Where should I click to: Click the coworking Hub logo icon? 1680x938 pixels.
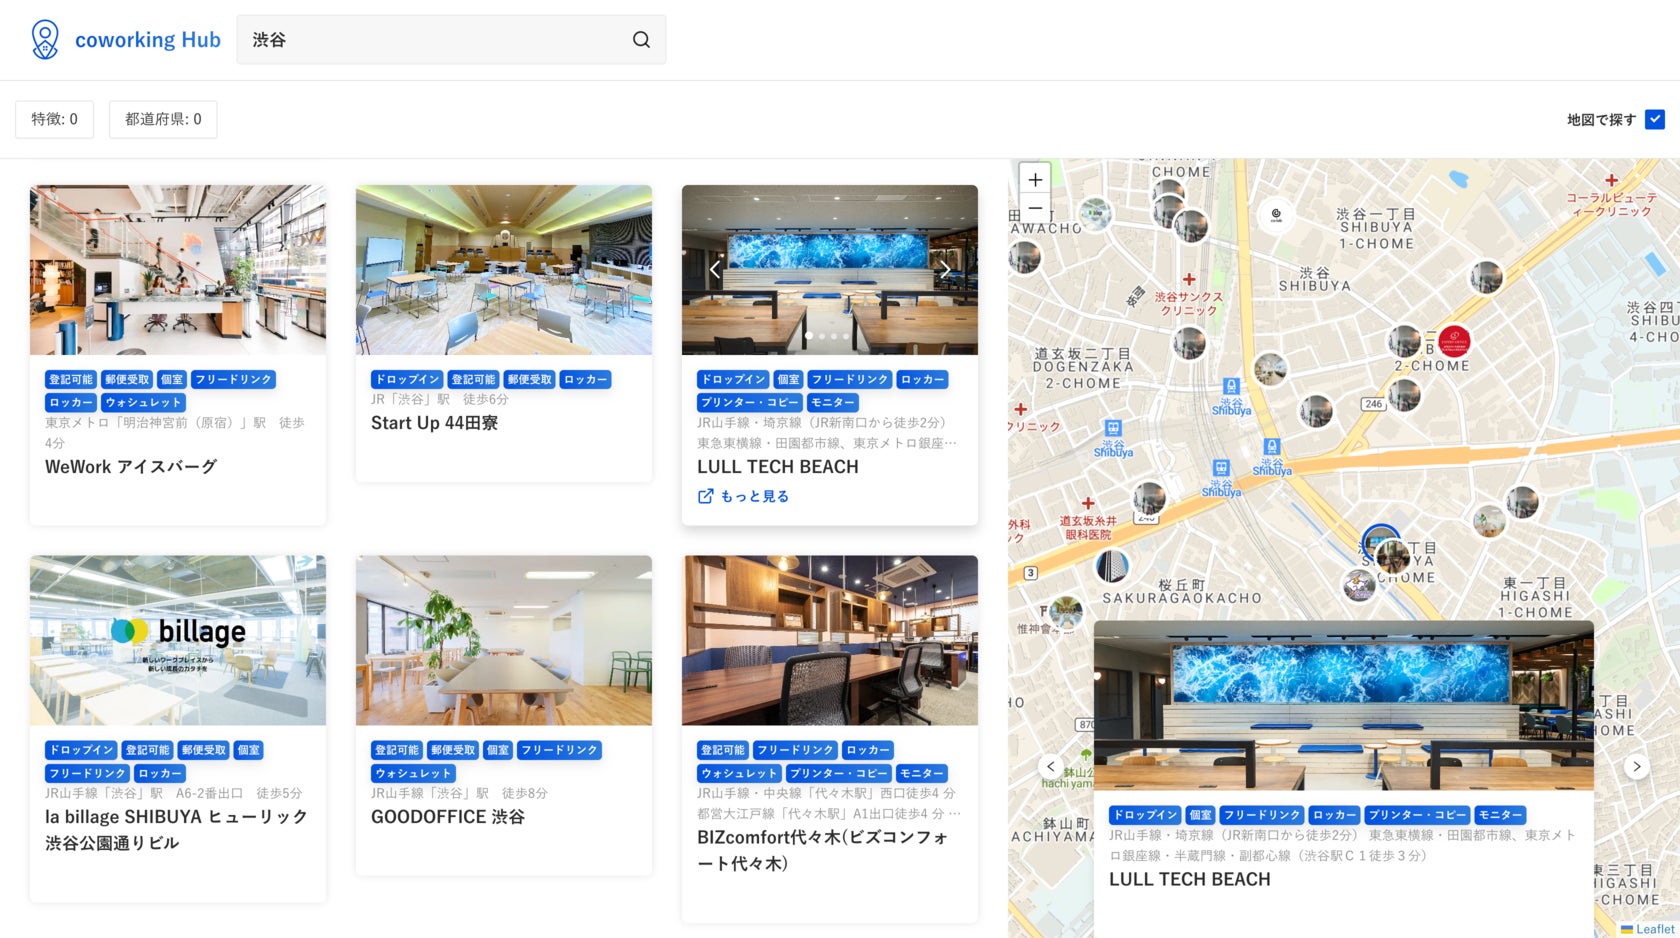pyautogui.click(x=45, y=40)
